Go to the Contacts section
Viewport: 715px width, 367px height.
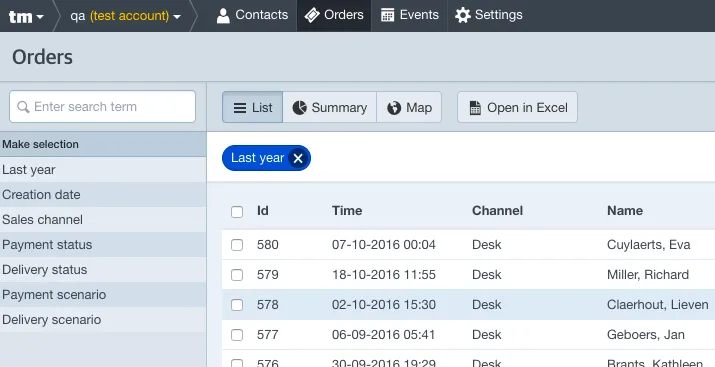253,16
